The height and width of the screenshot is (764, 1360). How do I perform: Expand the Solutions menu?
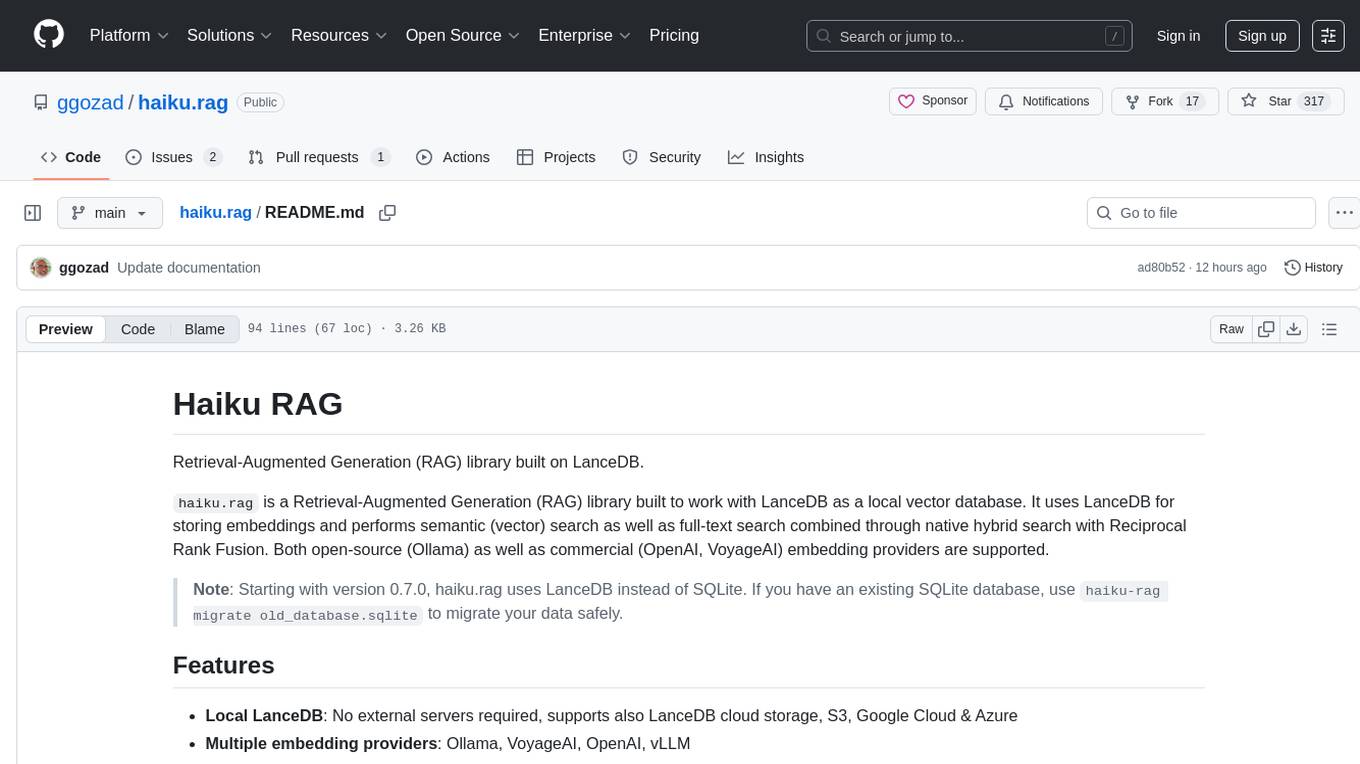pos(230,35)
